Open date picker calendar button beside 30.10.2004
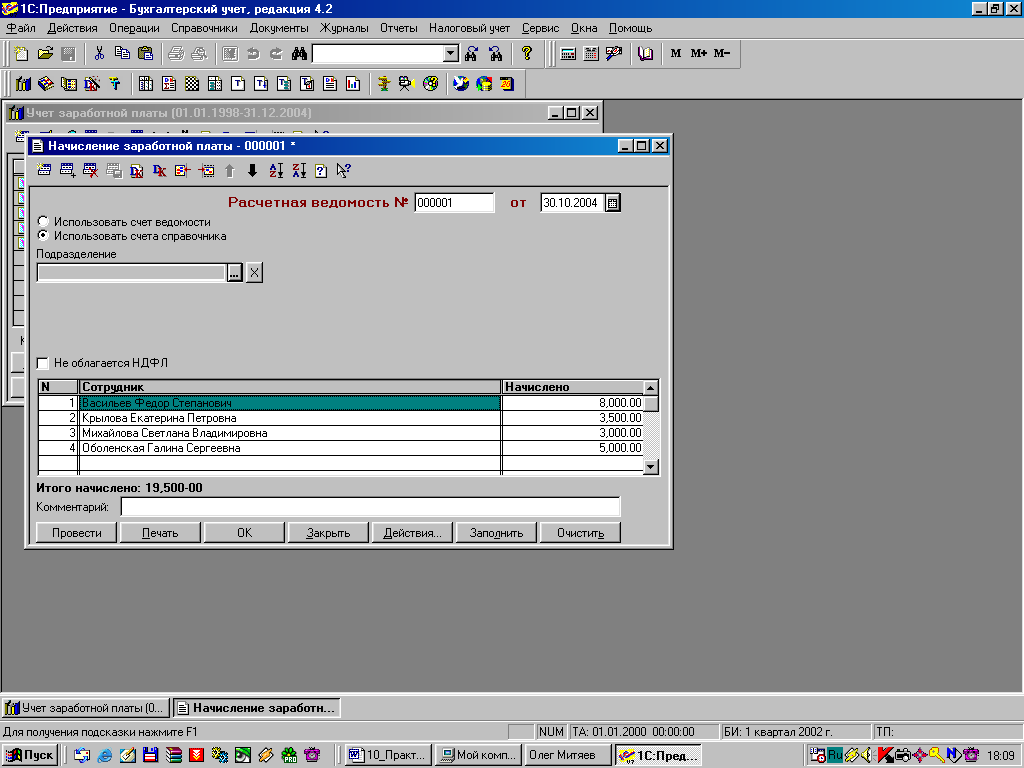Screen dimensions: 1024x768 coord(613,202)
